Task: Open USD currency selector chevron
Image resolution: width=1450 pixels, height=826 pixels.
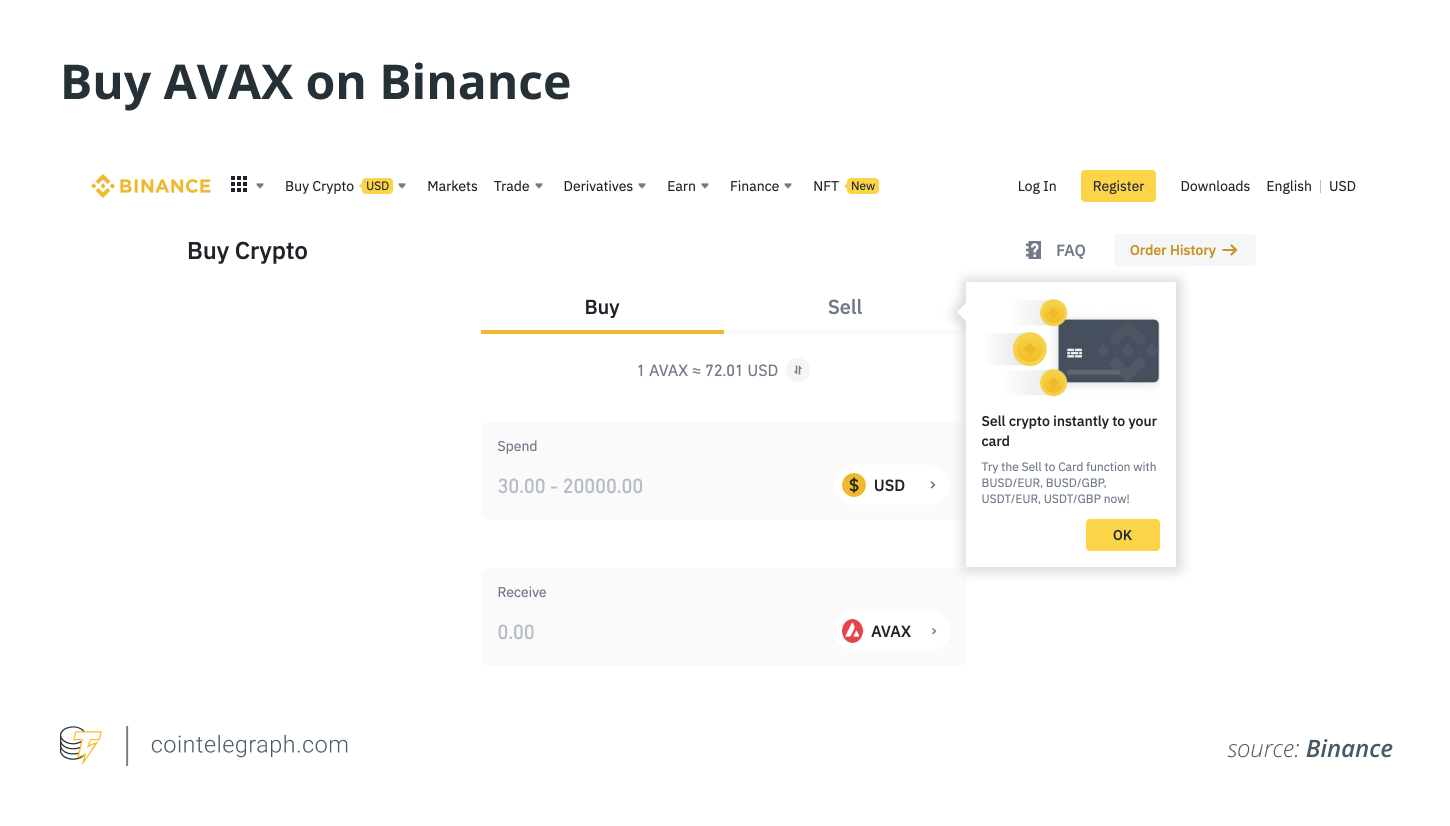Action: tap(933, 486)
